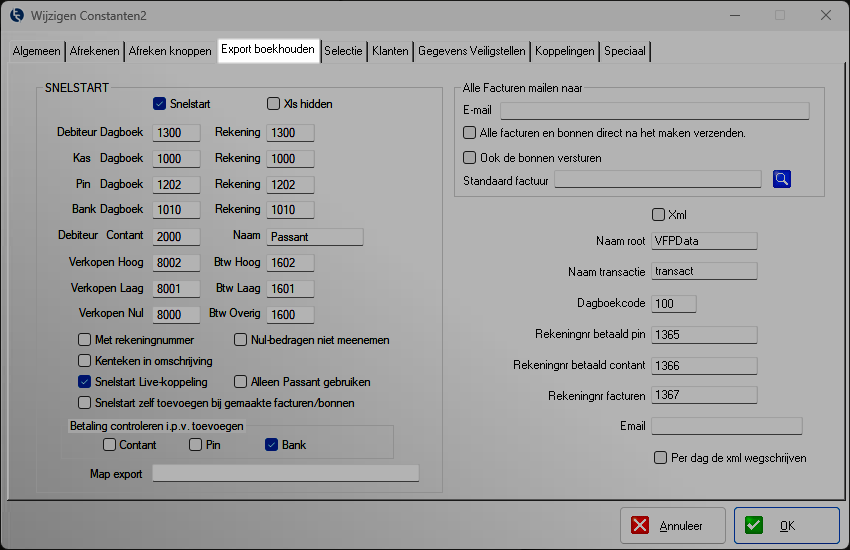The height and width of the screenshot is (550, 850).
Task: Select the Naam root field
Action: click(x=703, y=241)
